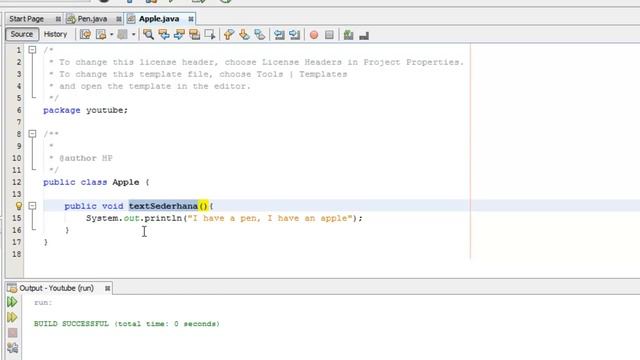This screenshot has height=360, width=640.
Task: Click the 'run:' line in output
Action: click(43, 302)
